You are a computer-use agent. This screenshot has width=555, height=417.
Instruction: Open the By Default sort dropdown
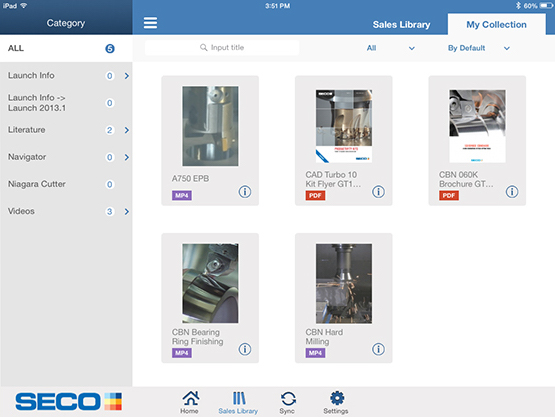(x=479, y=48)
